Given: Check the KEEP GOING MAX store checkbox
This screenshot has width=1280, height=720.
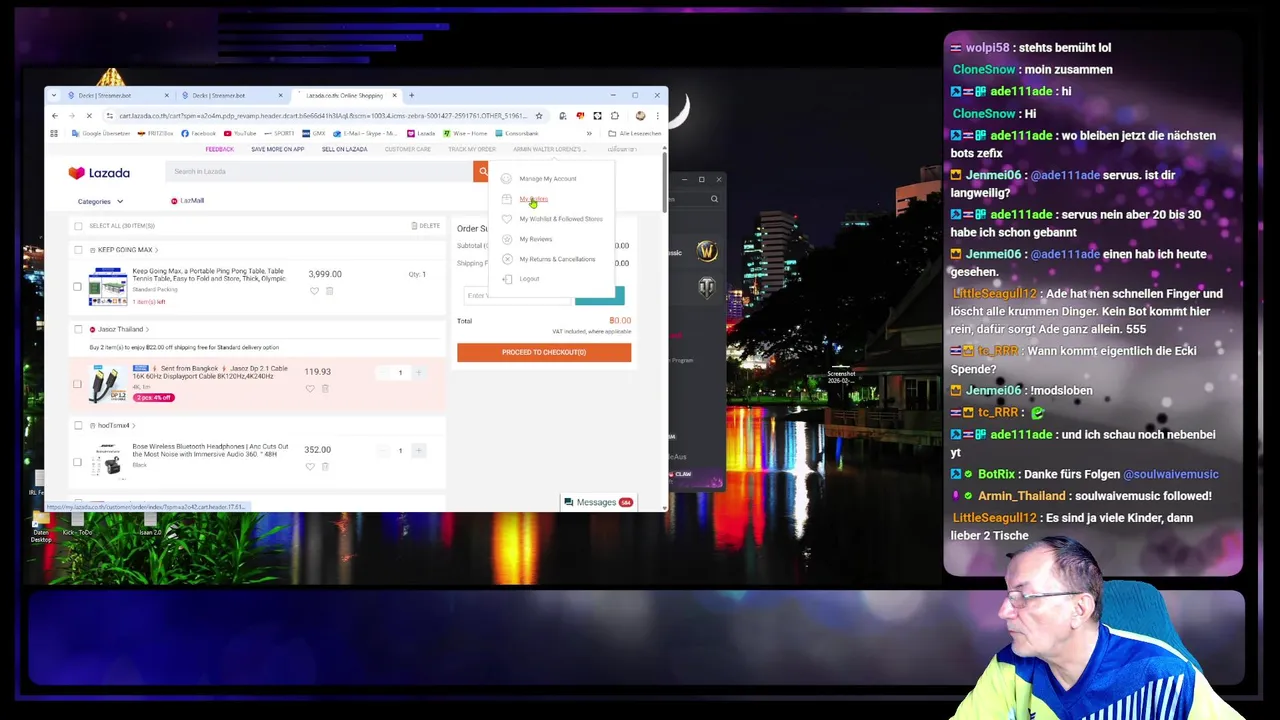Looking at the screenshot, I should pos(78,250).
